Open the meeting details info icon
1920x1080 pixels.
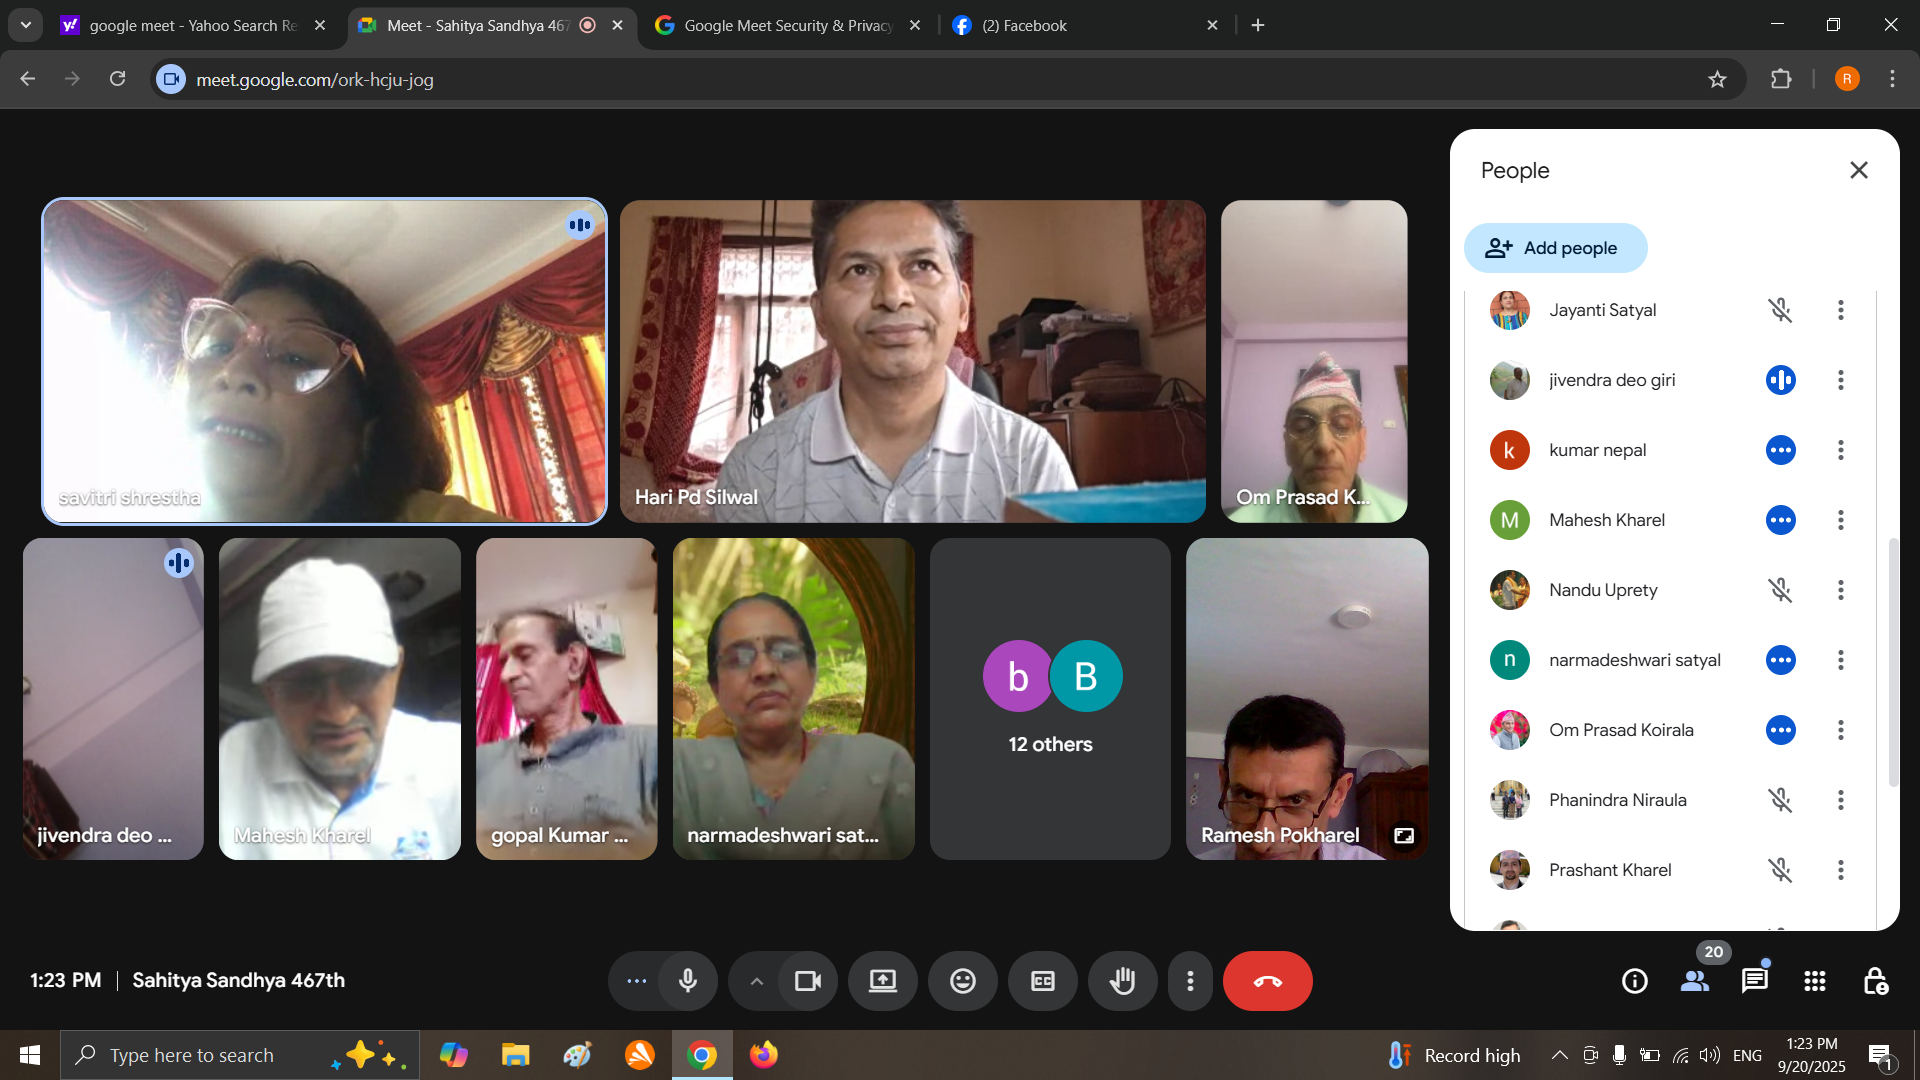1634,981
